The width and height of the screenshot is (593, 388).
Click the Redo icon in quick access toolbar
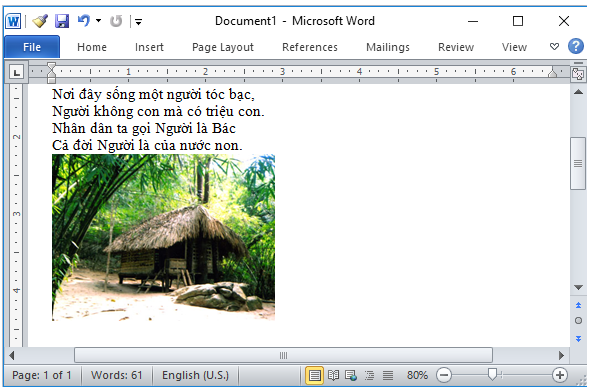[x=116, y=21]
